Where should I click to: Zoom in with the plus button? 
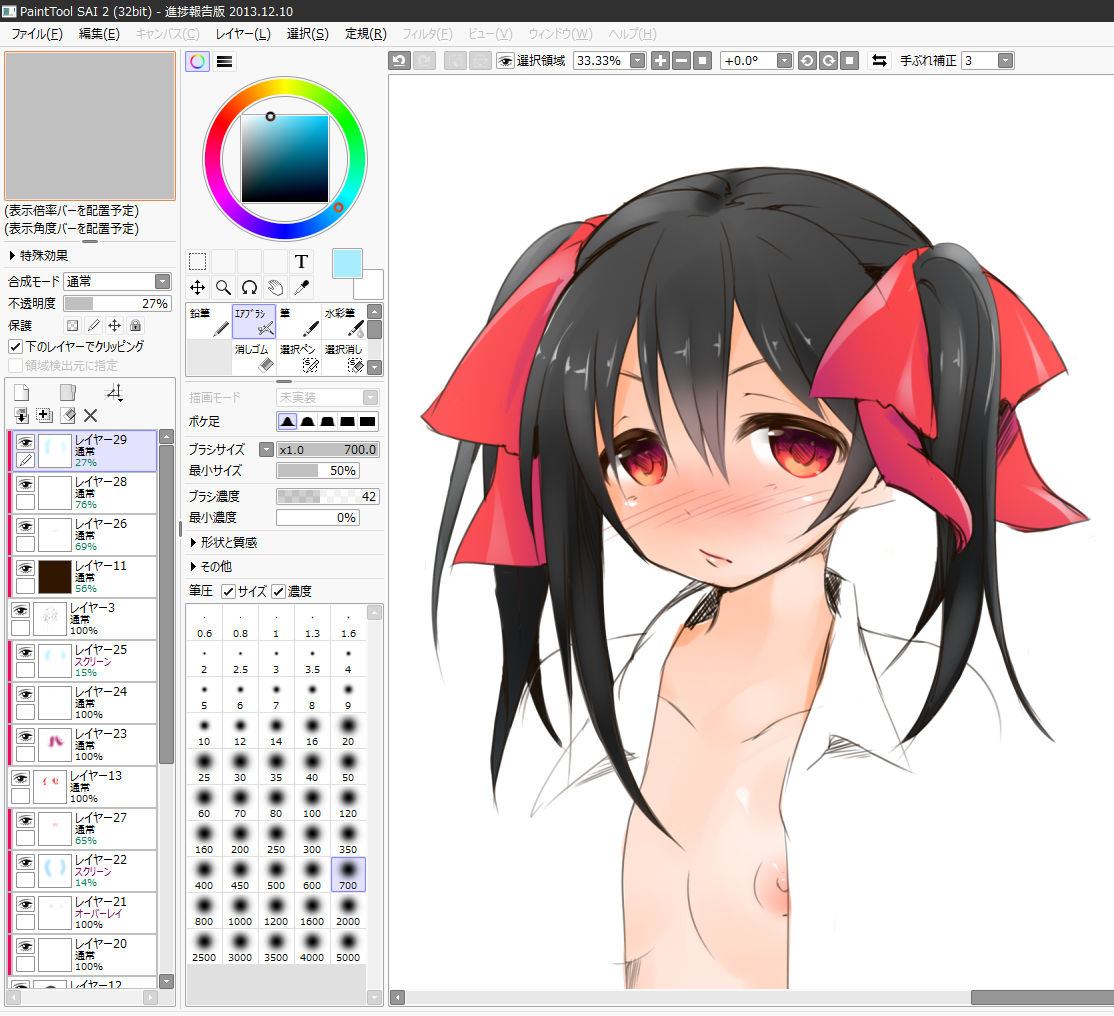pyautogui.click(x=660, y=60)
